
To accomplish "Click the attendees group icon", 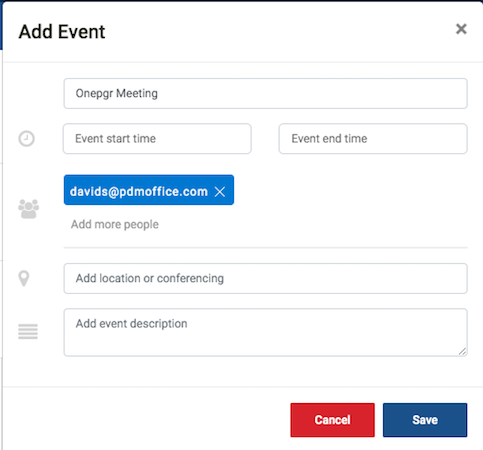I will point(28,209).
